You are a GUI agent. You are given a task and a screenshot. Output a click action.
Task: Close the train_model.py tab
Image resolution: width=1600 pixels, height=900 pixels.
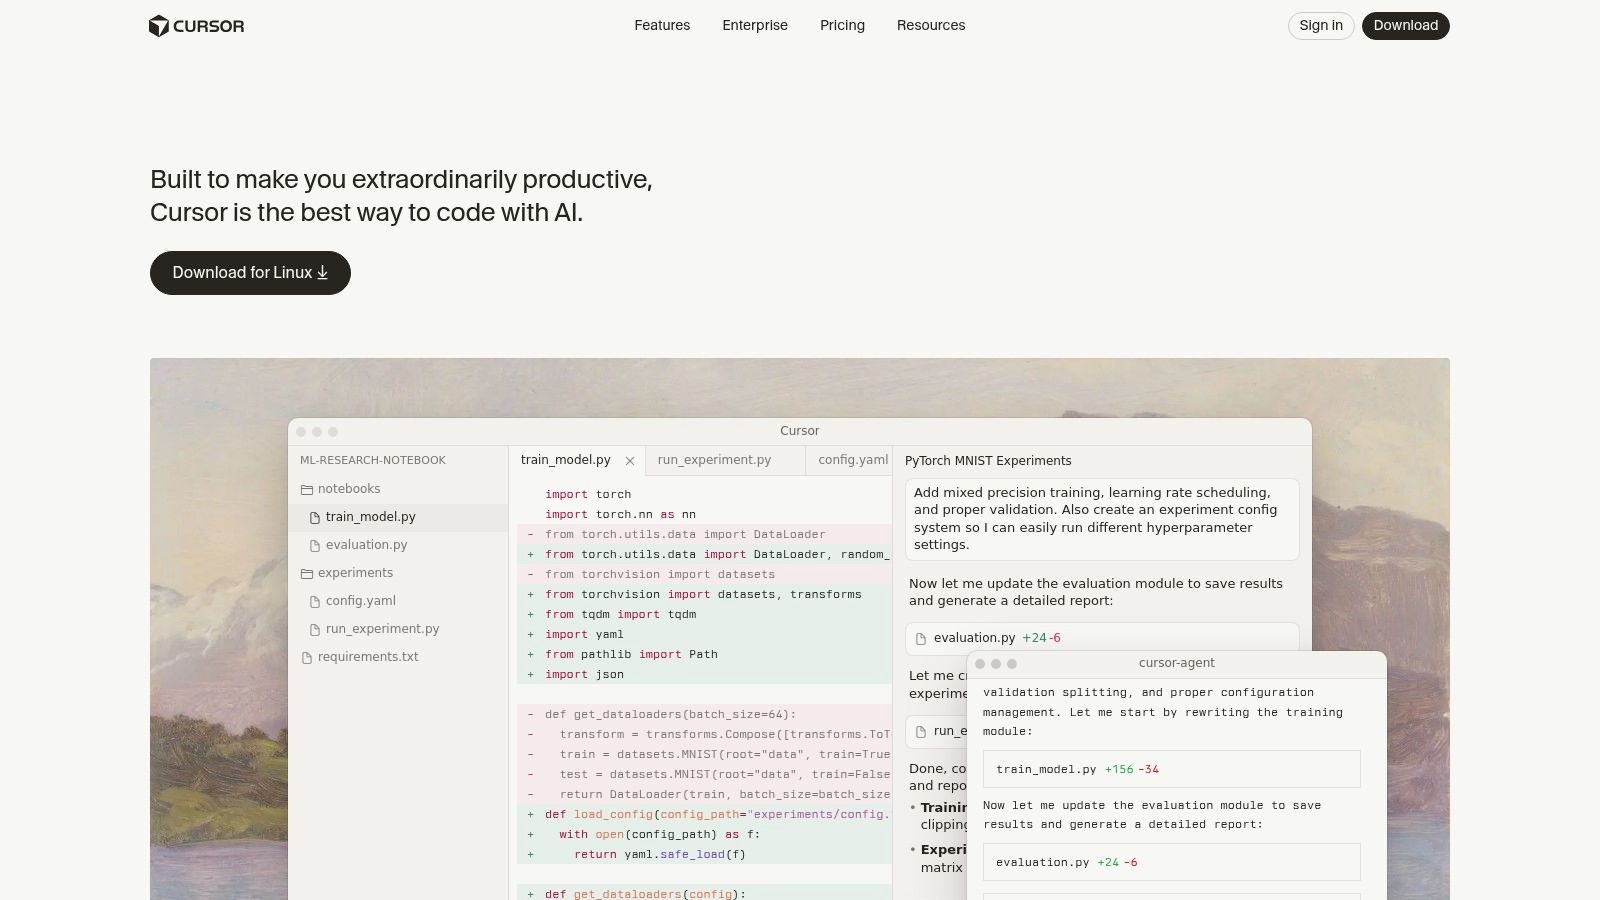630,461
